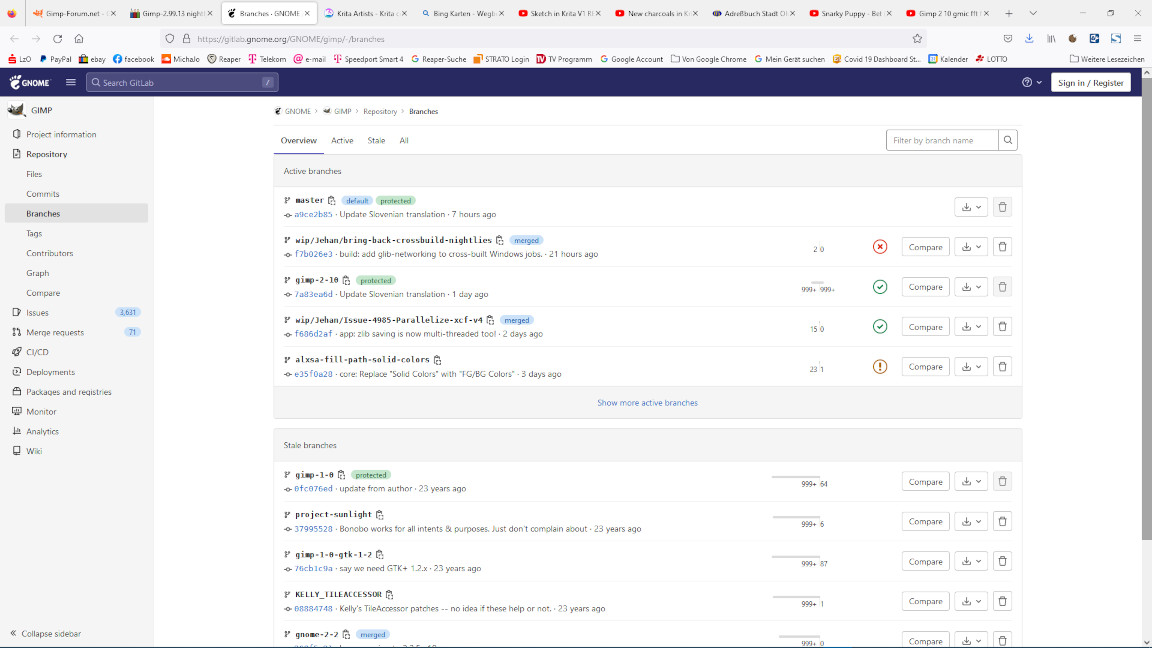1152x648 pixels.
Task: Expand download options for gimp-2-10 branch
Action: pyautogui.click(x=971, y=287)
